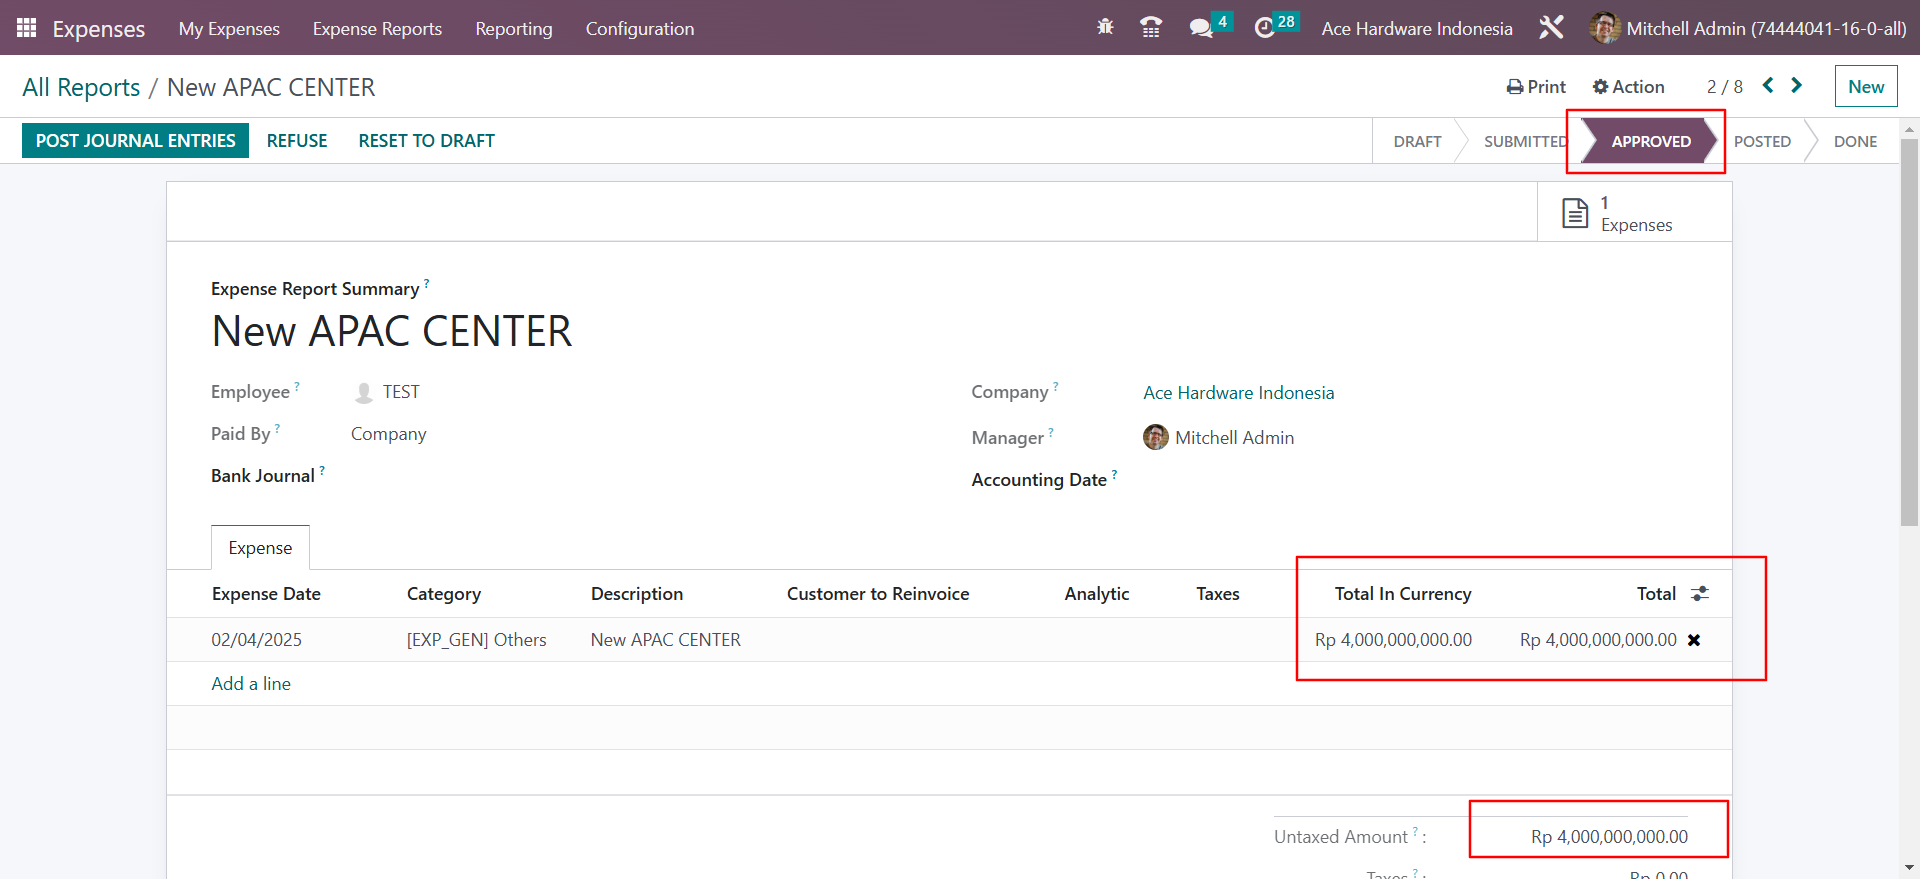Open the conversations chat icon

(x=1201, y=28)
